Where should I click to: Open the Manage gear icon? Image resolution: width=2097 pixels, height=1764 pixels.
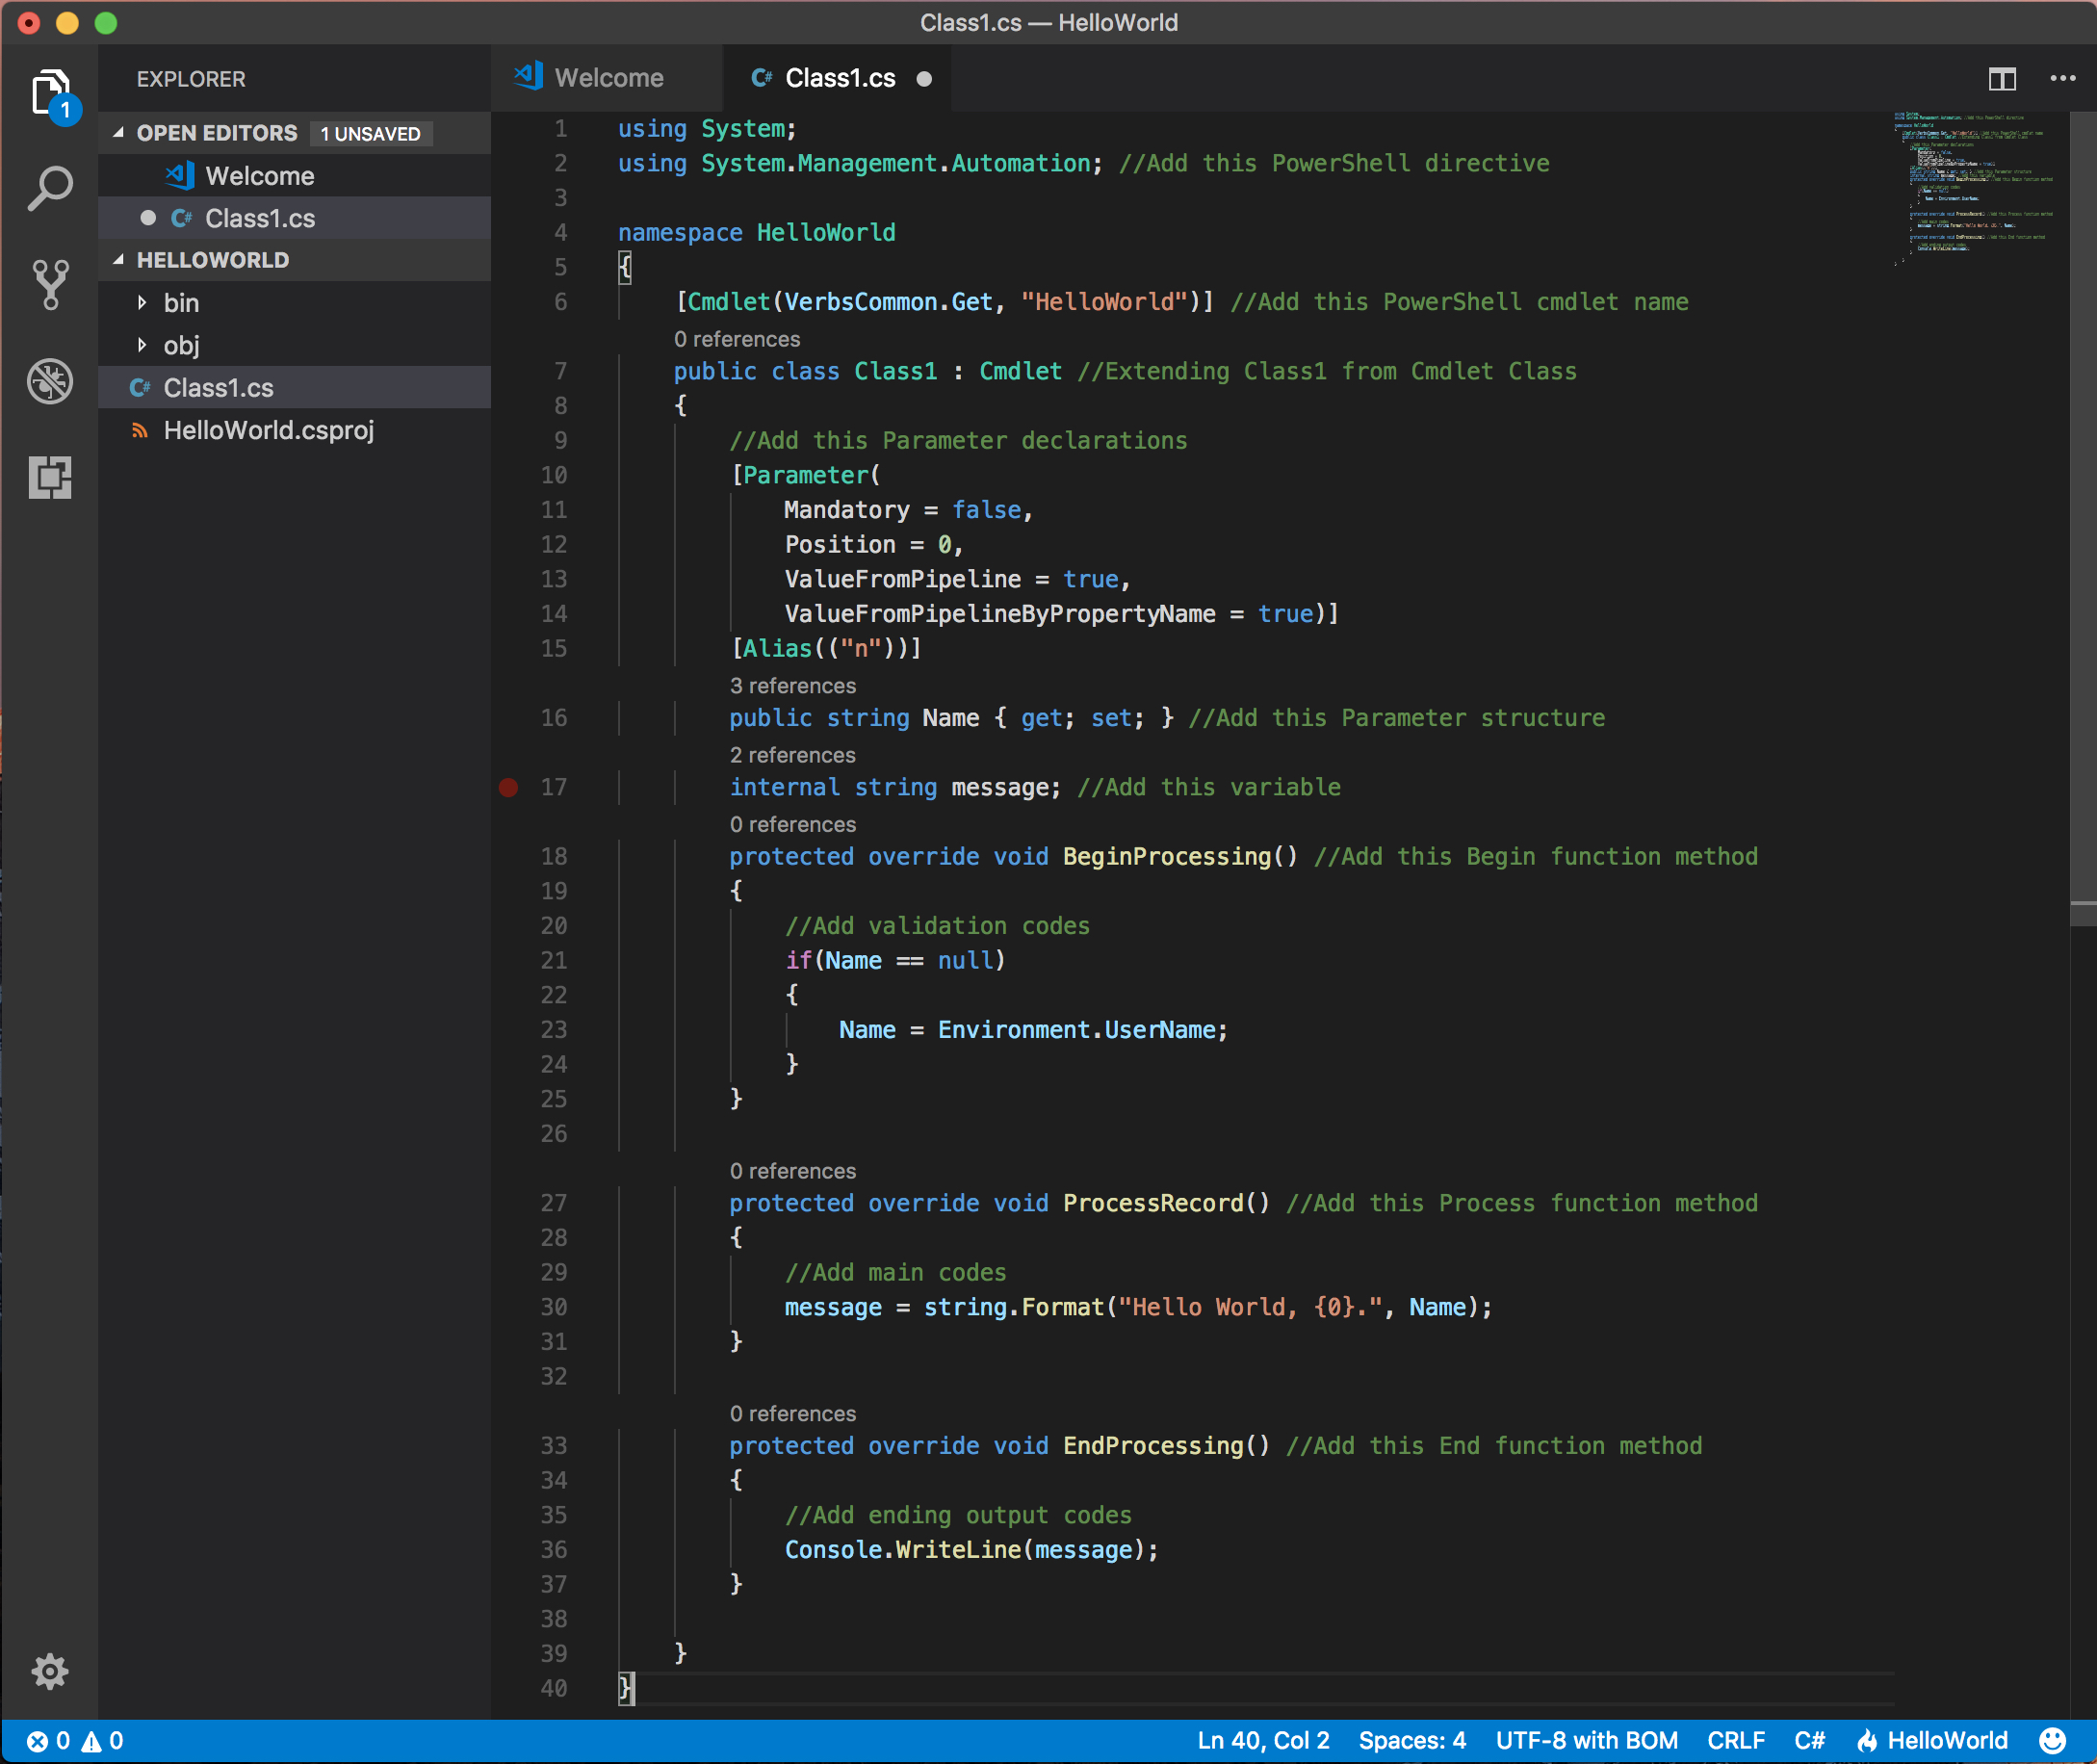coord(50,1670)
